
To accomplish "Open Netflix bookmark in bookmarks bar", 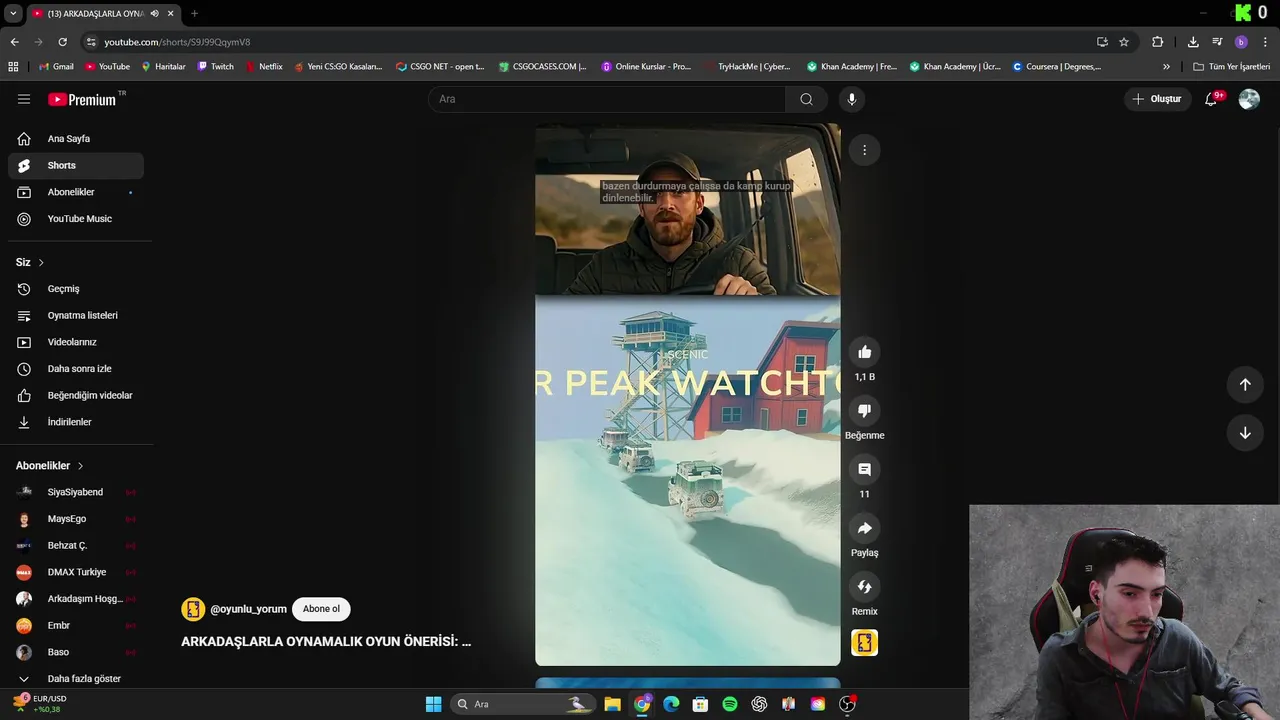I will (x=264, y=67).
